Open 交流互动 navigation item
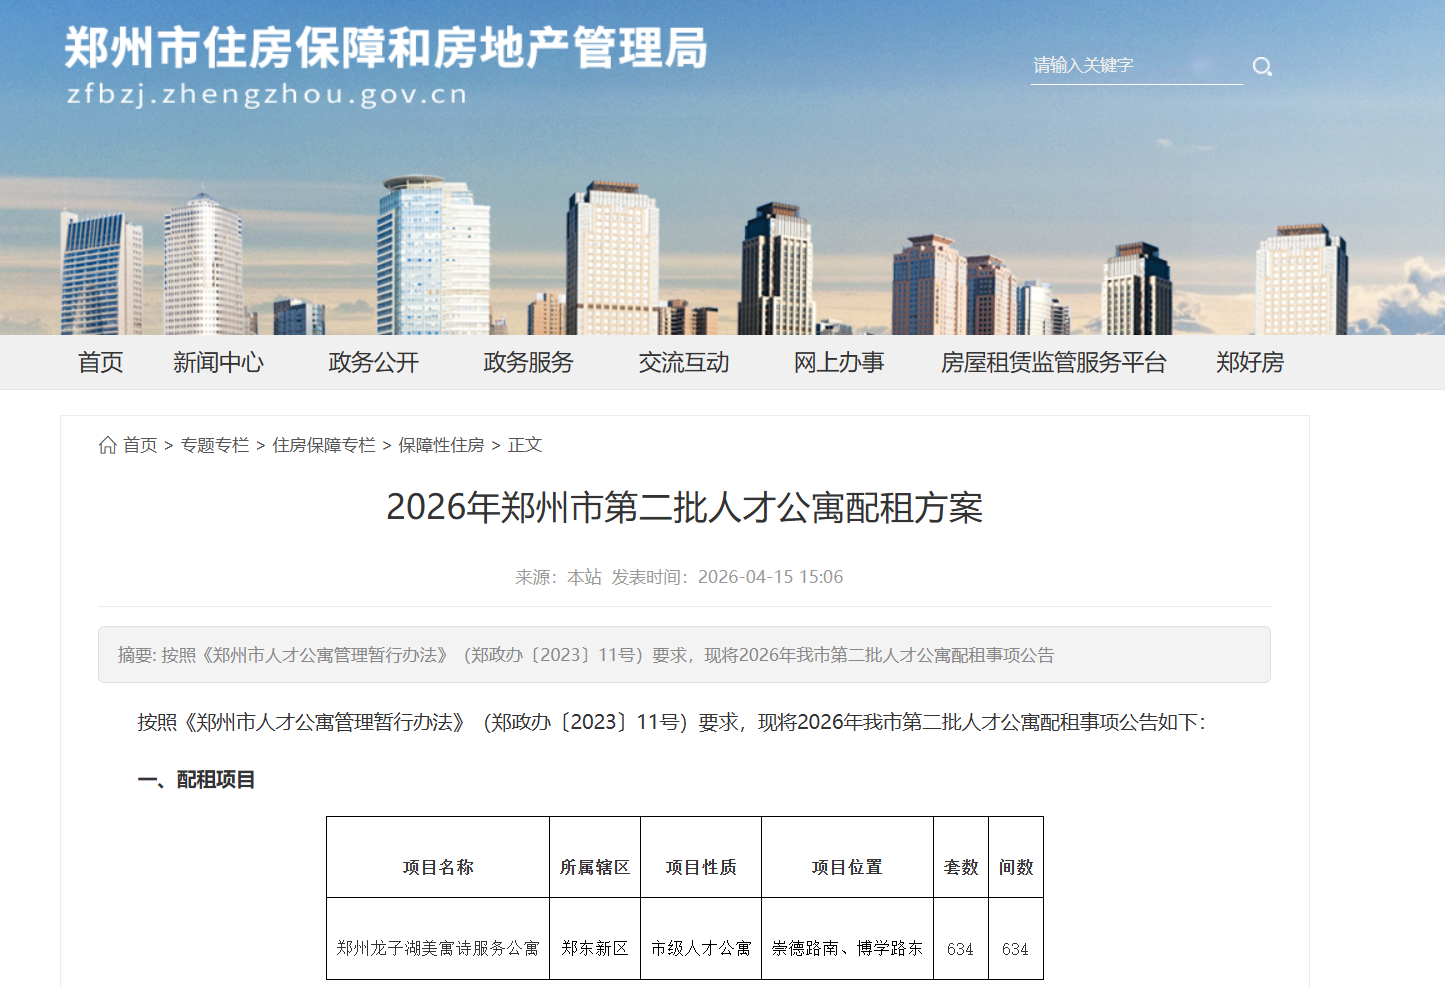1445x988 pixels. click(x=684, y=362)
